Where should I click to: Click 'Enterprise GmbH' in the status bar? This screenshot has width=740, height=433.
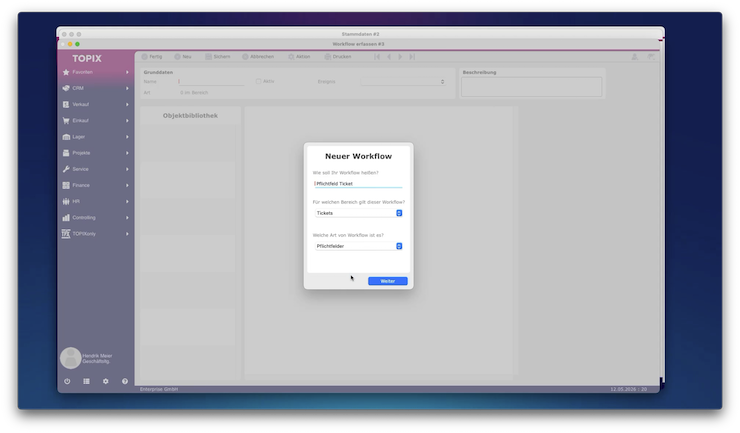(x=159, y=389)
